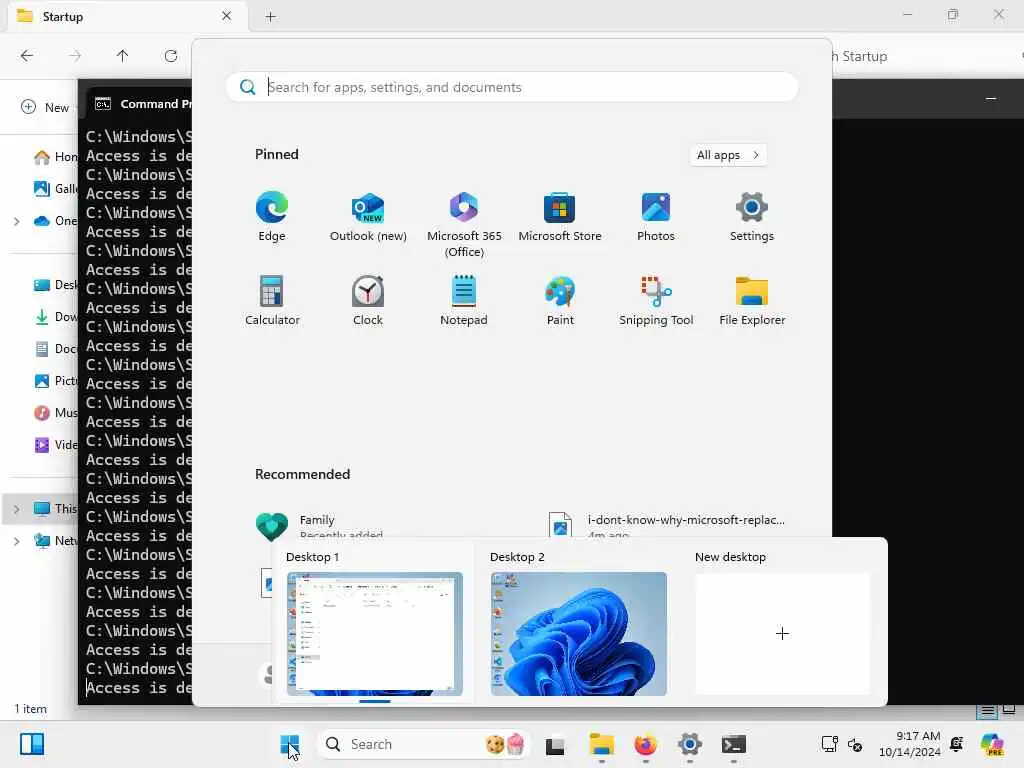Open Settings from pinned apps

coord(752,217)
